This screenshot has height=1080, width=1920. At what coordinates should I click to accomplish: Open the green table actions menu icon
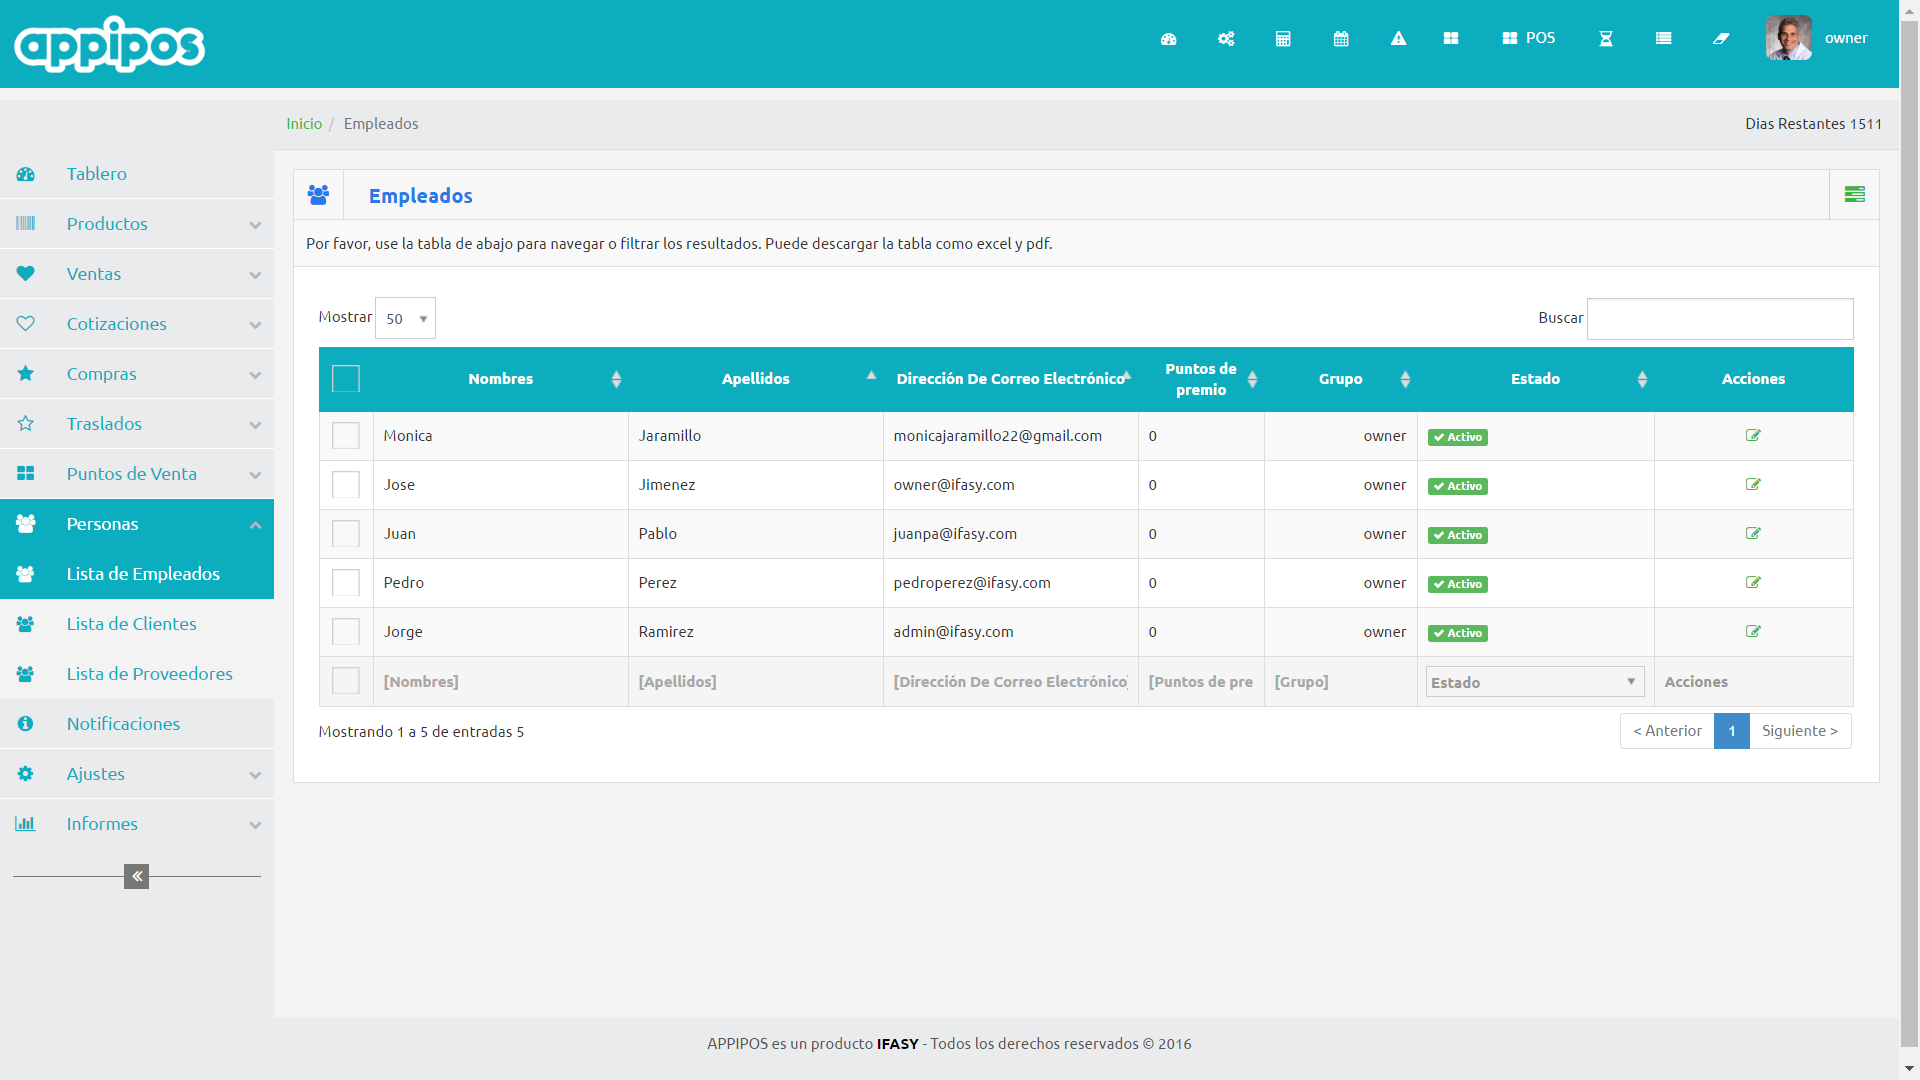pos(1854,194)
